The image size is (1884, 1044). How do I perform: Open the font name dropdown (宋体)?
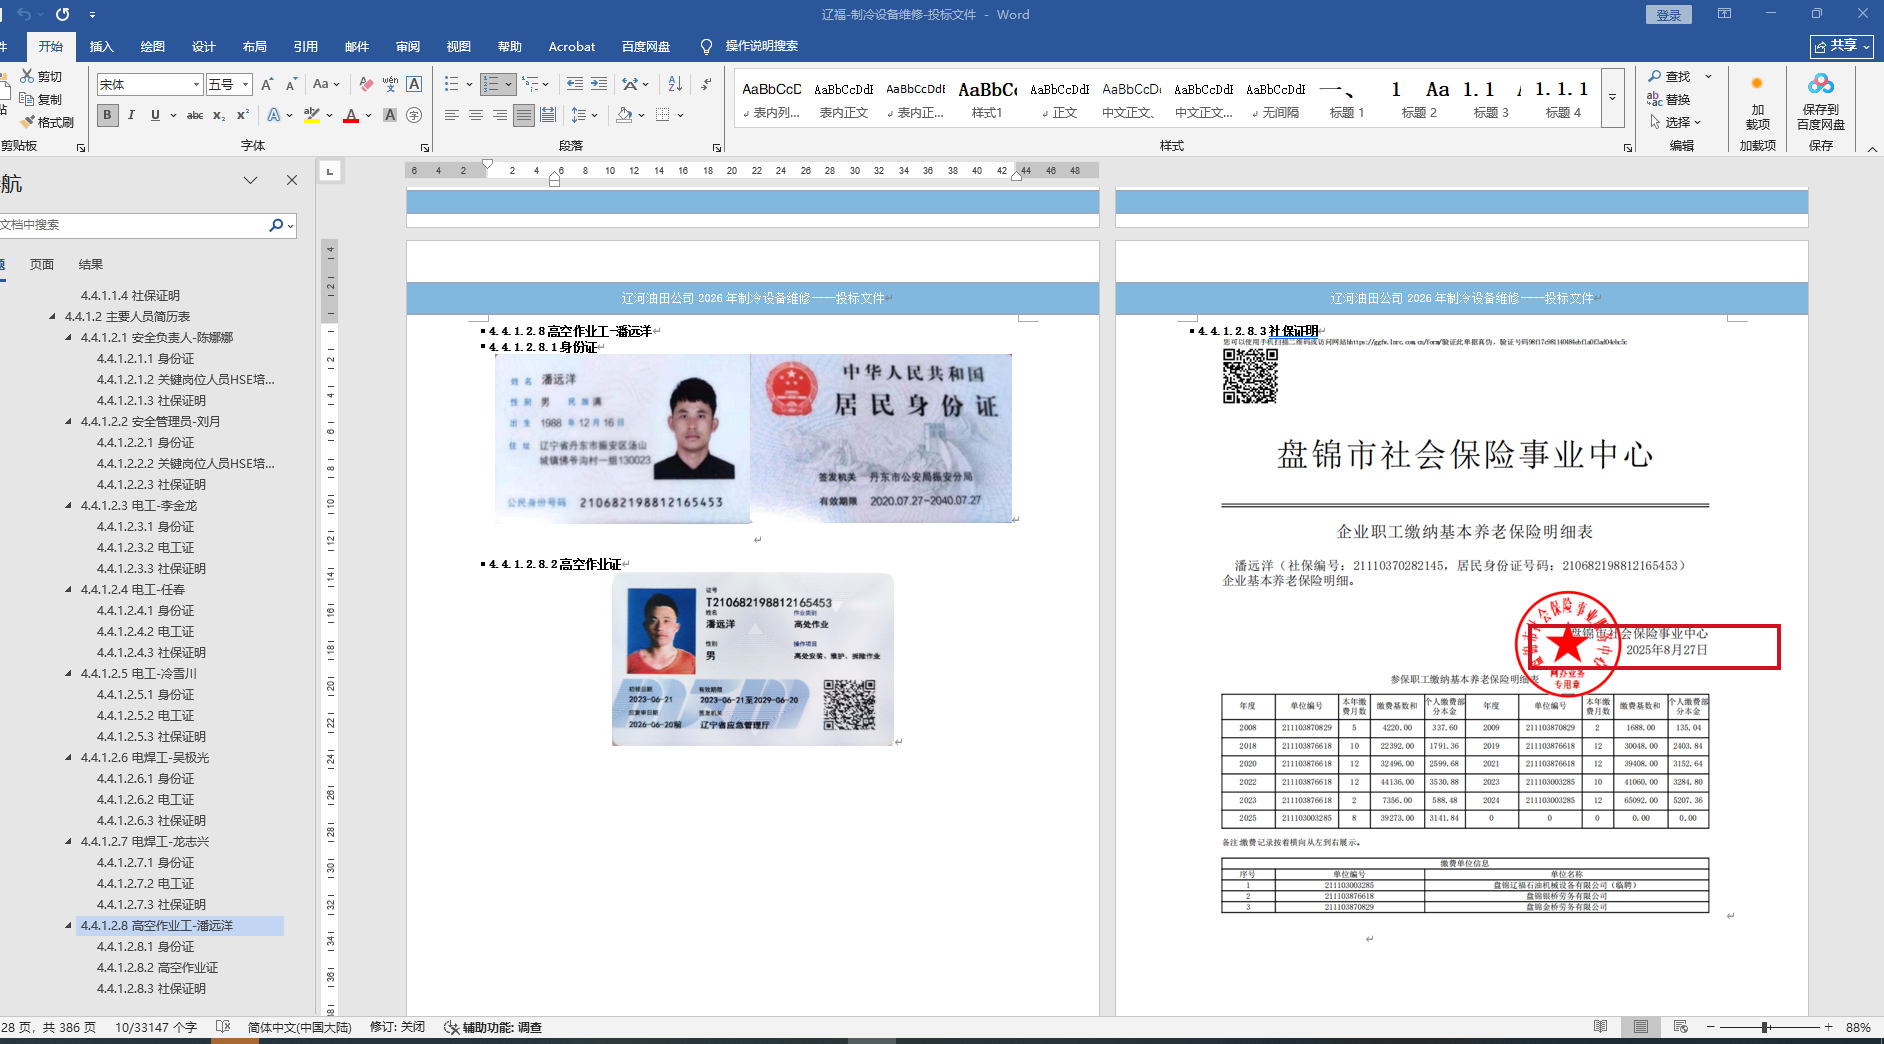coord(197,85)
